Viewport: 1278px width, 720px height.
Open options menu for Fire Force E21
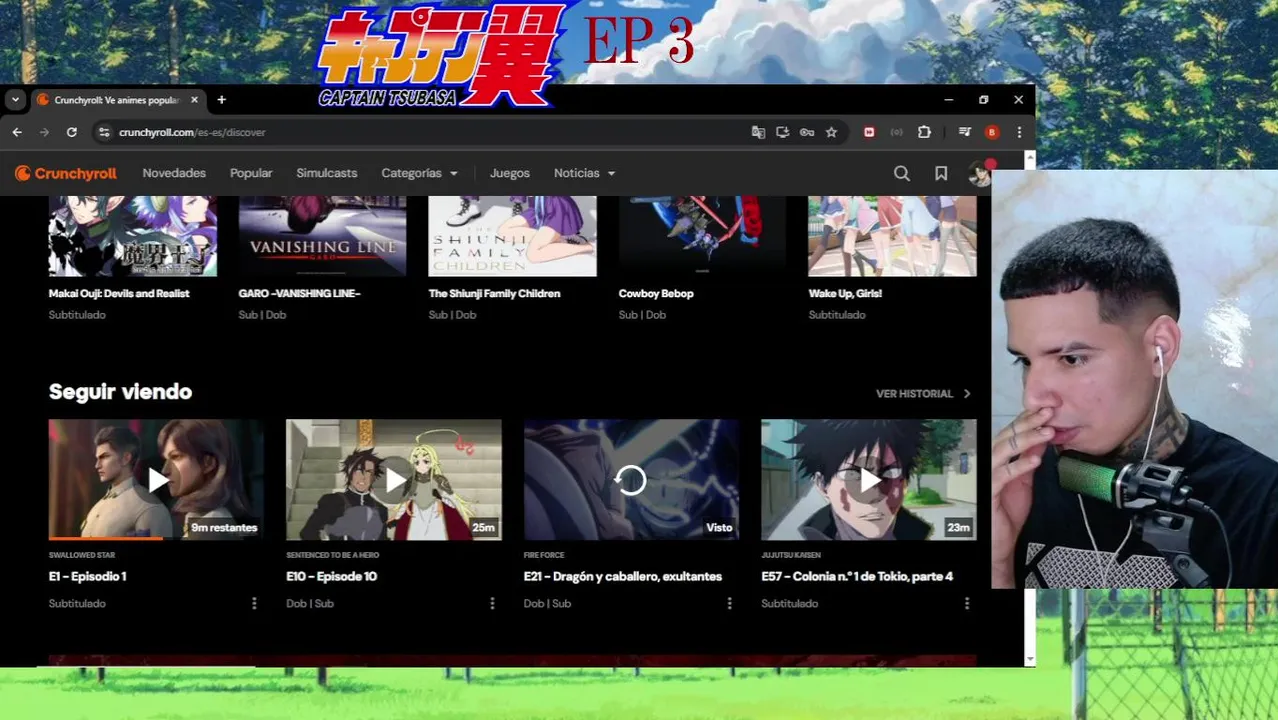tap(729, 603)
